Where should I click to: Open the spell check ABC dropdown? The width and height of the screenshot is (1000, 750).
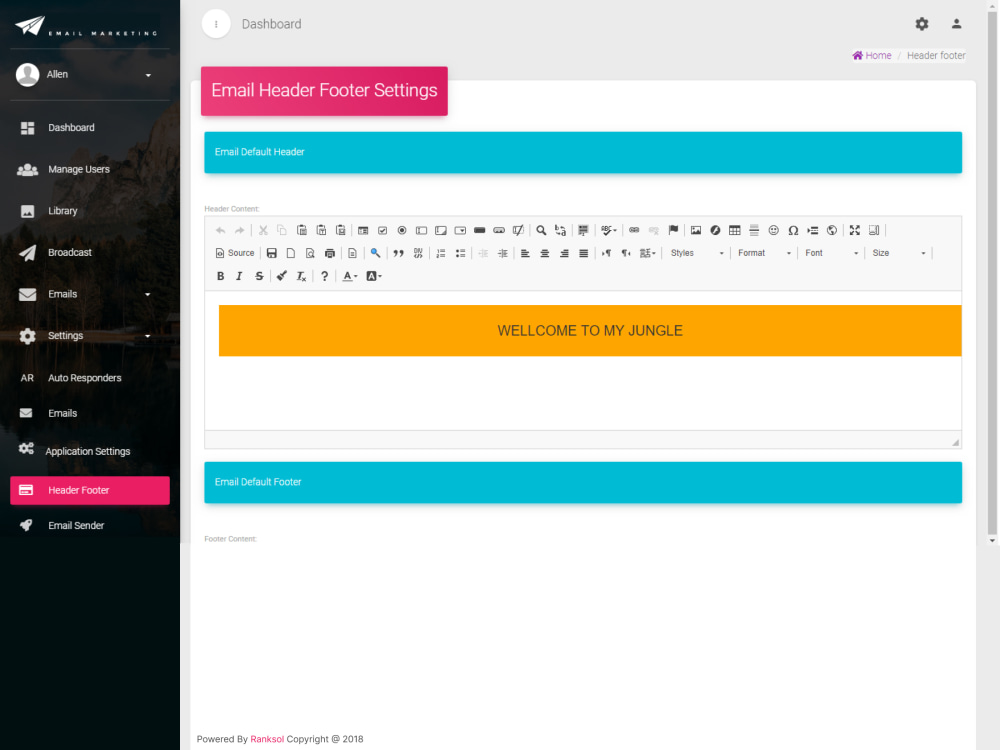[609, 230]
